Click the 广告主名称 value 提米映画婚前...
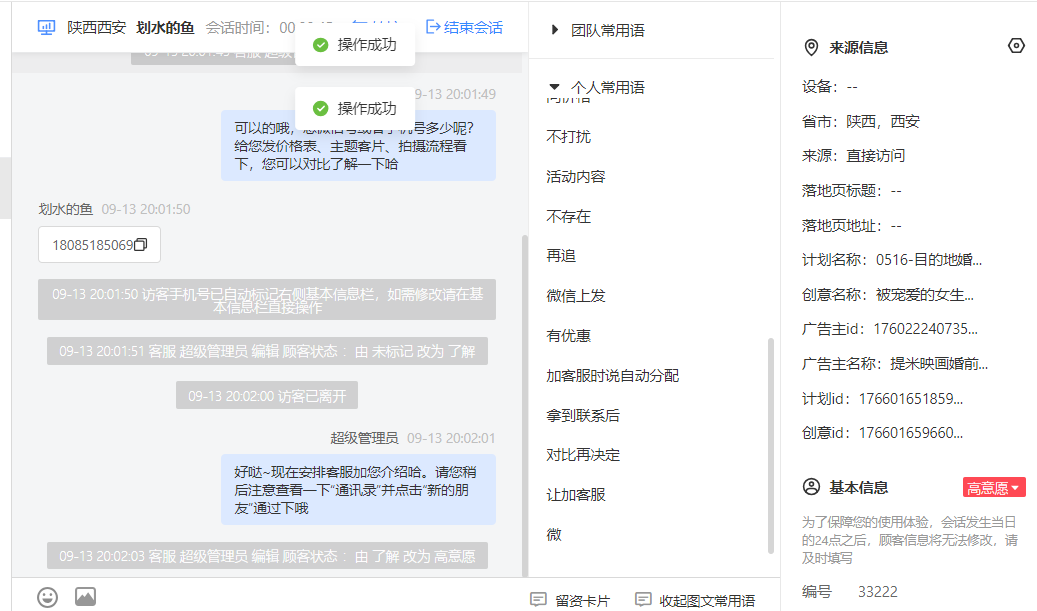Screen dimensions: 1037x611 939,364
